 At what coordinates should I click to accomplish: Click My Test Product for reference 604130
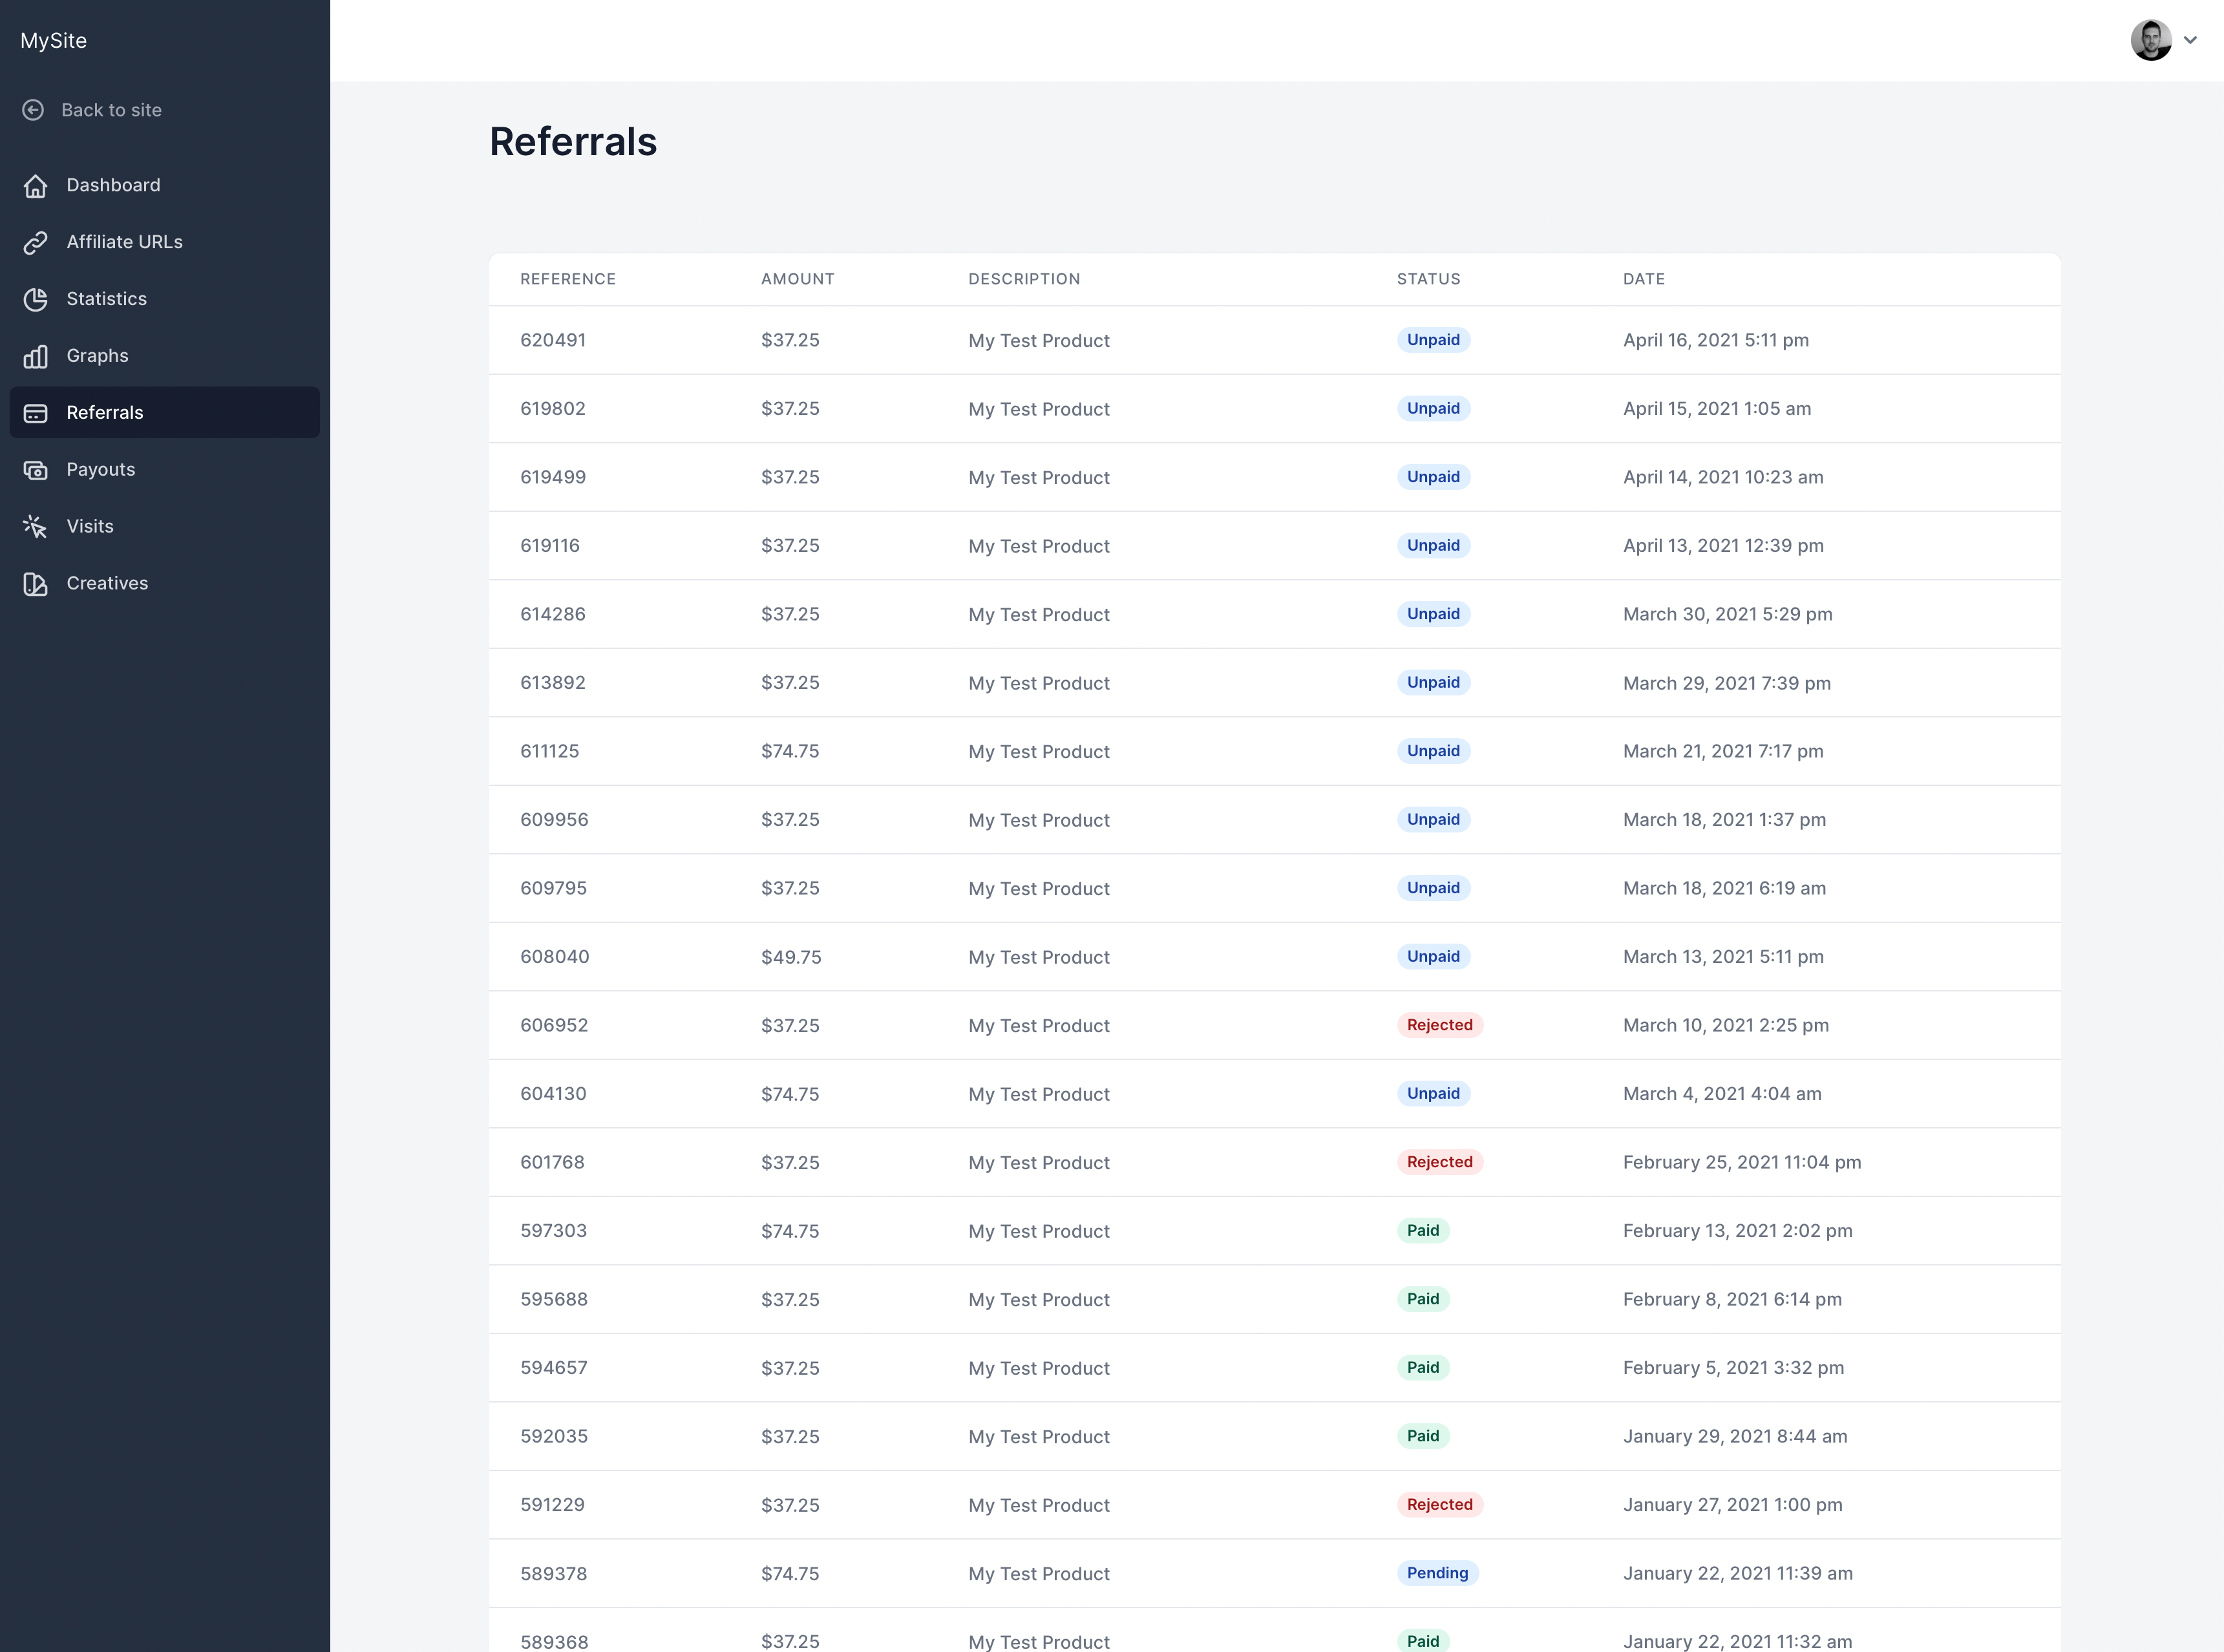pyautogui.click(x=1039, y=1095)
